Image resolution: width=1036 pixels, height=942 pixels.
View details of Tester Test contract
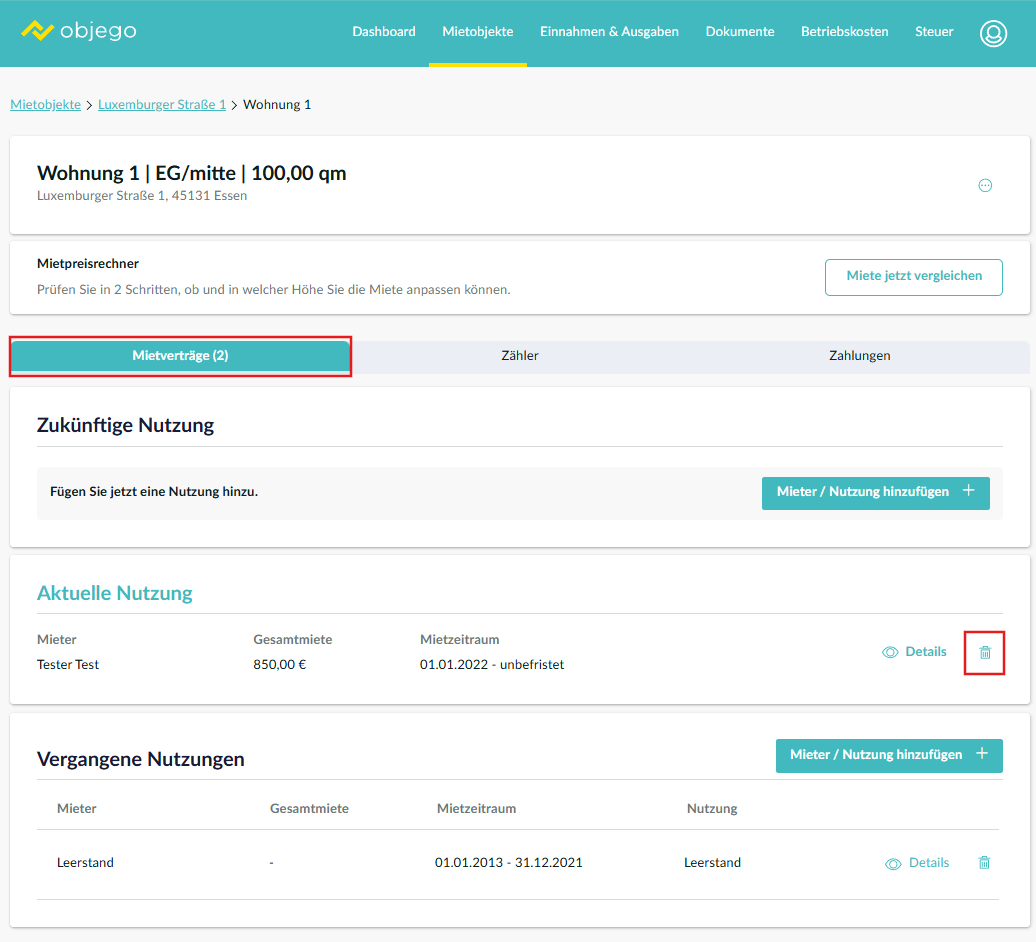tap(914, 652)
